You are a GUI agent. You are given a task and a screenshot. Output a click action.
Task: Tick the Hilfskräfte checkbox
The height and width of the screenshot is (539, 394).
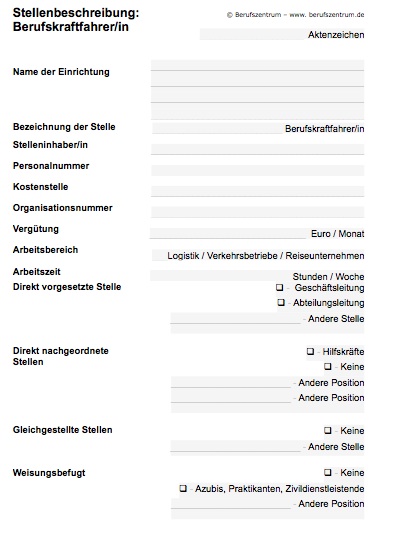[310, 351]
